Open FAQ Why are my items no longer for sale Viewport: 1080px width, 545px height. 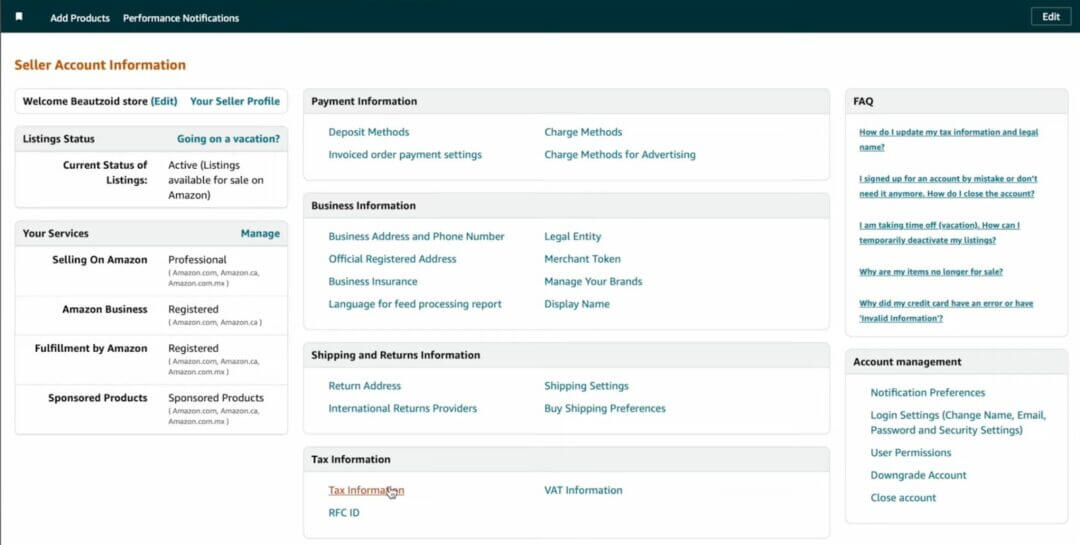931,272
